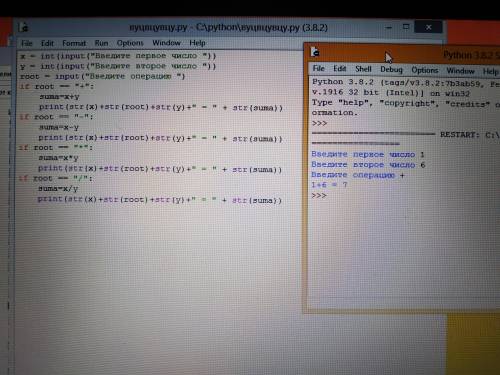Click the '1+6 = 7' output line

329,185
